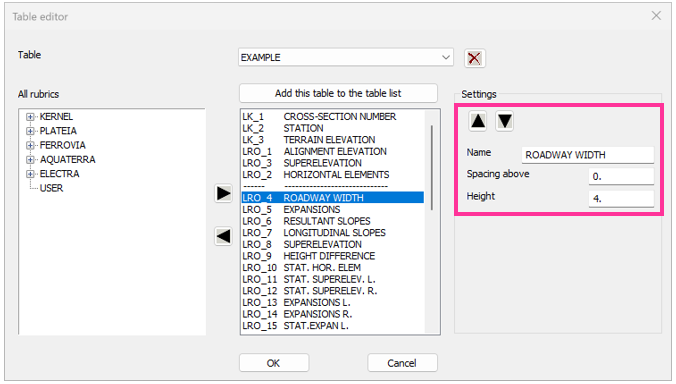Select the FERROVIA label in tree

coord(63,145)
